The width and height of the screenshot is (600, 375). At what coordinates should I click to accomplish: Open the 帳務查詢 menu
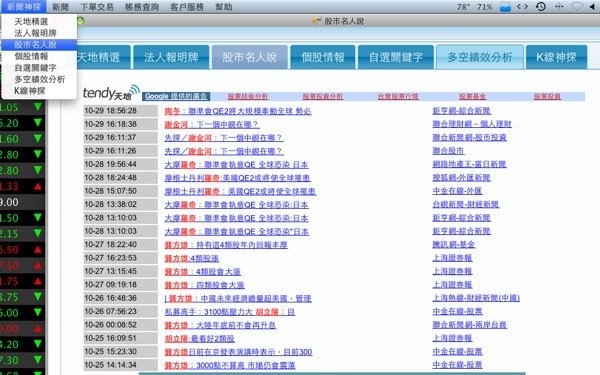142,7
